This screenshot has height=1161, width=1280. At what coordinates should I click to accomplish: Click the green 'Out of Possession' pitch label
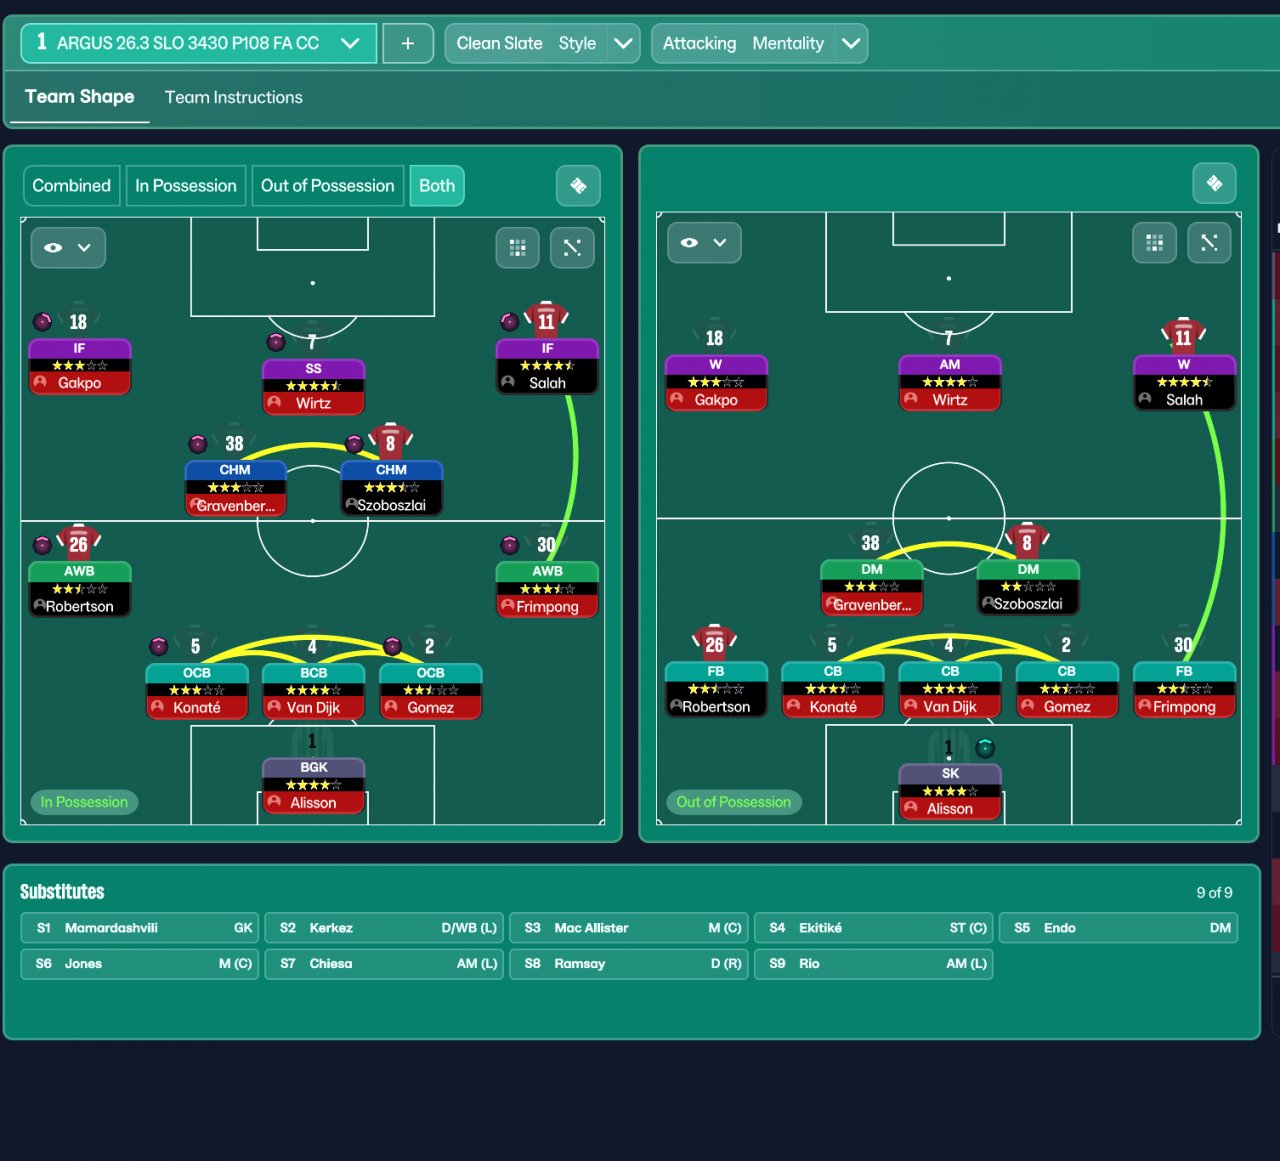tap(734, 802)
